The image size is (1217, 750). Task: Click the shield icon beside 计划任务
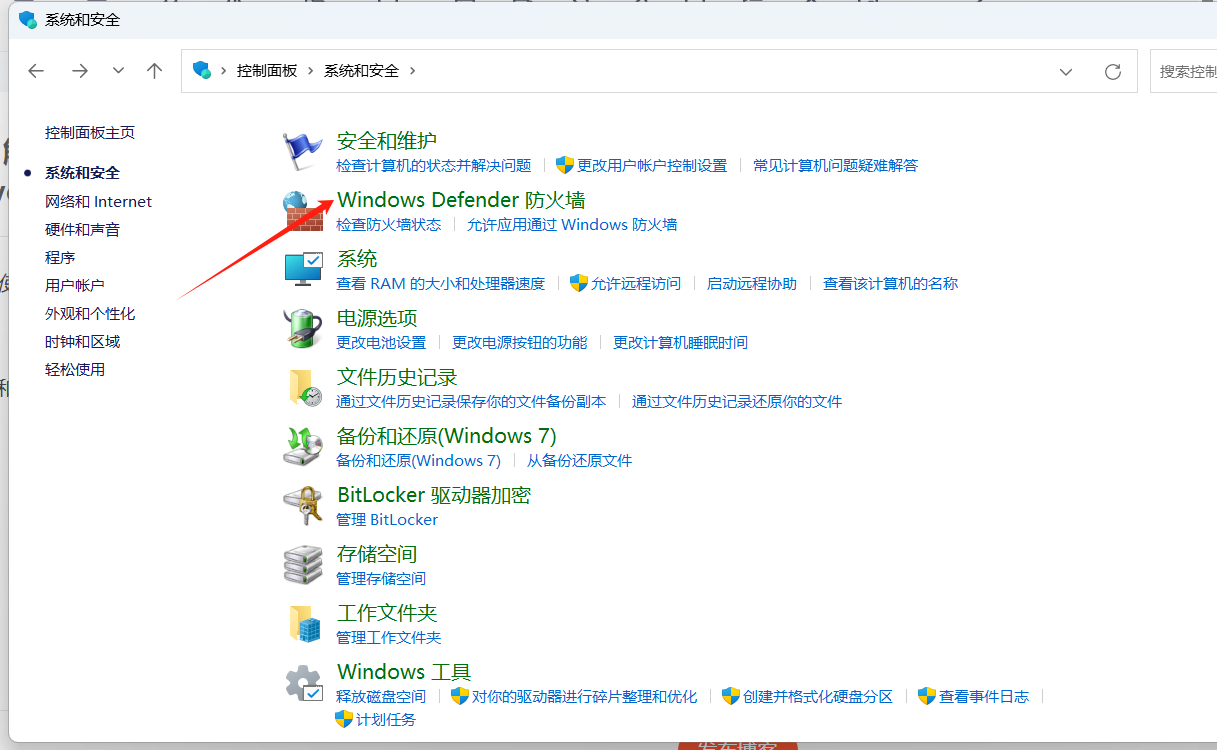[x=344, y=719]
